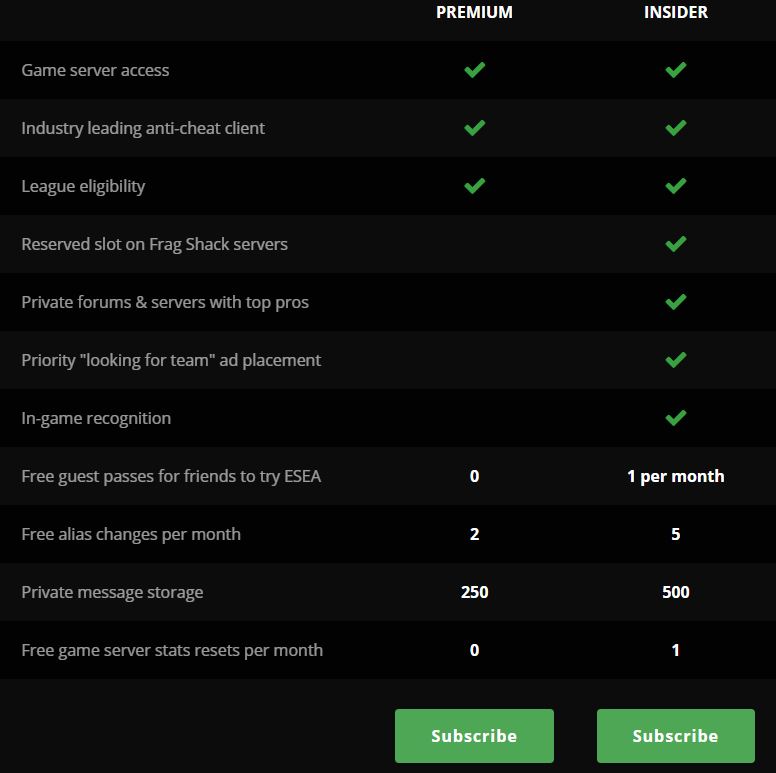Click Insider's 500 private message storage value
776x773 pixels.
[x=676, y=592]
